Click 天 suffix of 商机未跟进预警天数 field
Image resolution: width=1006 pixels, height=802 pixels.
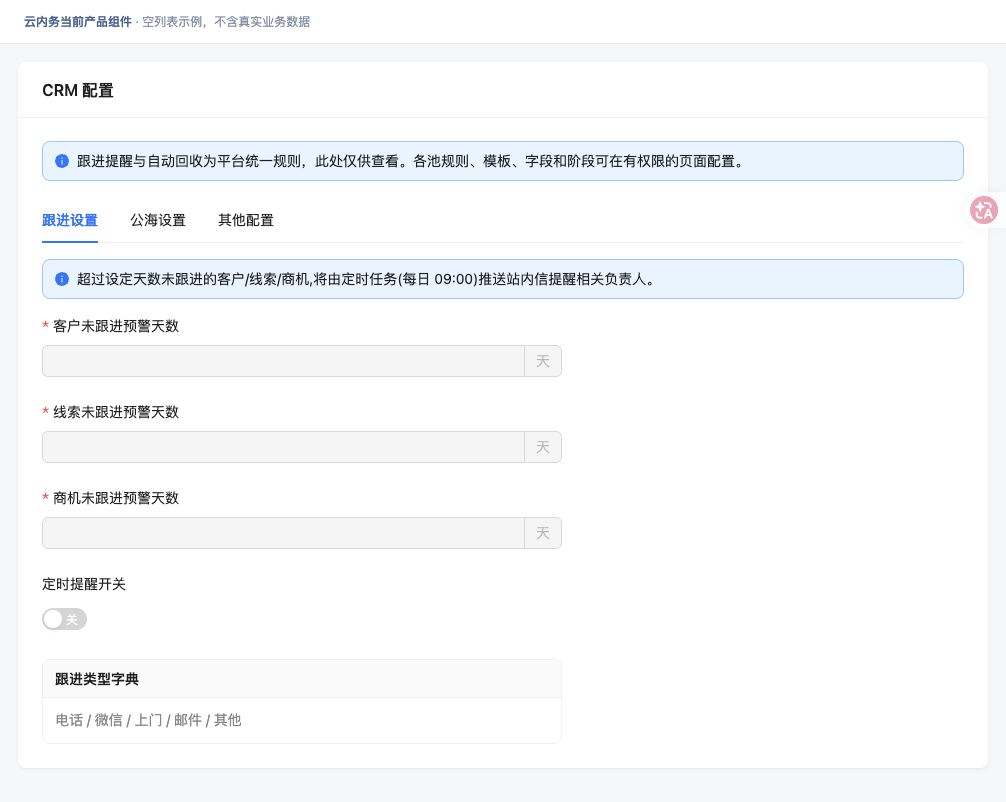click(x=543, y=533)
